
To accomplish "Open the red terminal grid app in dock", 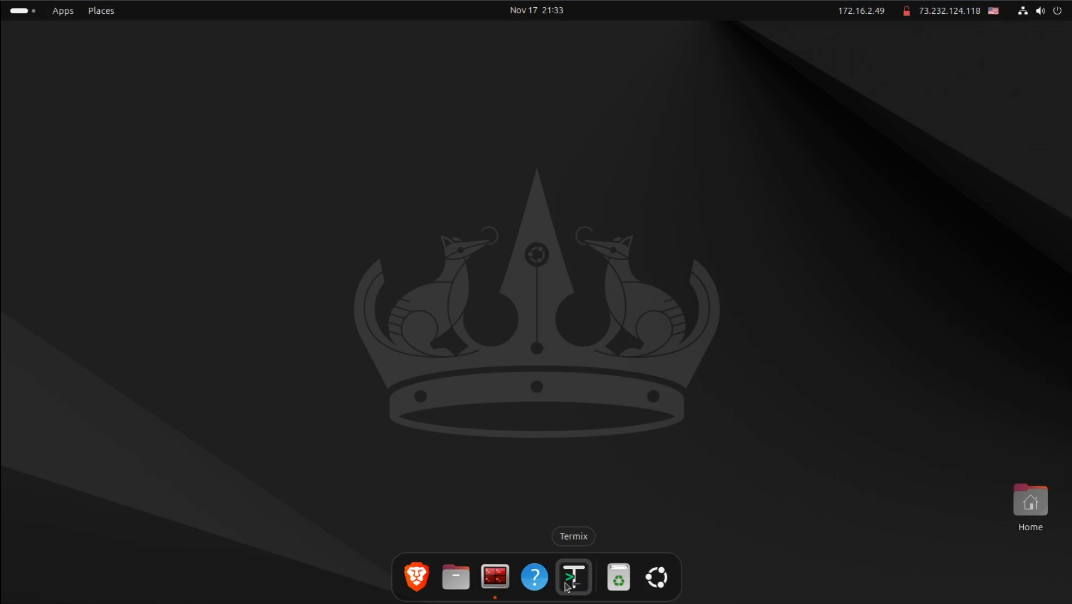I will [495, 577].
